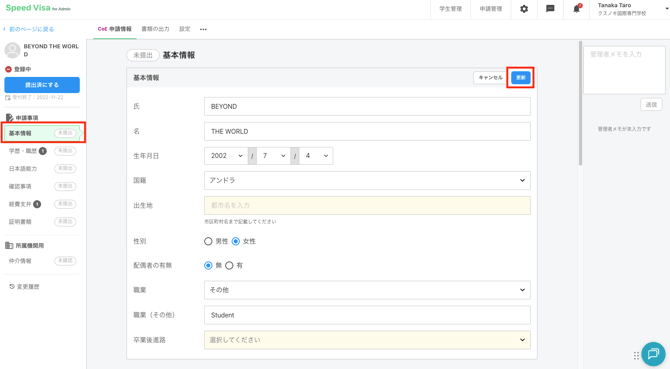Open the birth day 4 dropdown
Viewport: 670px width, 369px height.
pos(316,156)
